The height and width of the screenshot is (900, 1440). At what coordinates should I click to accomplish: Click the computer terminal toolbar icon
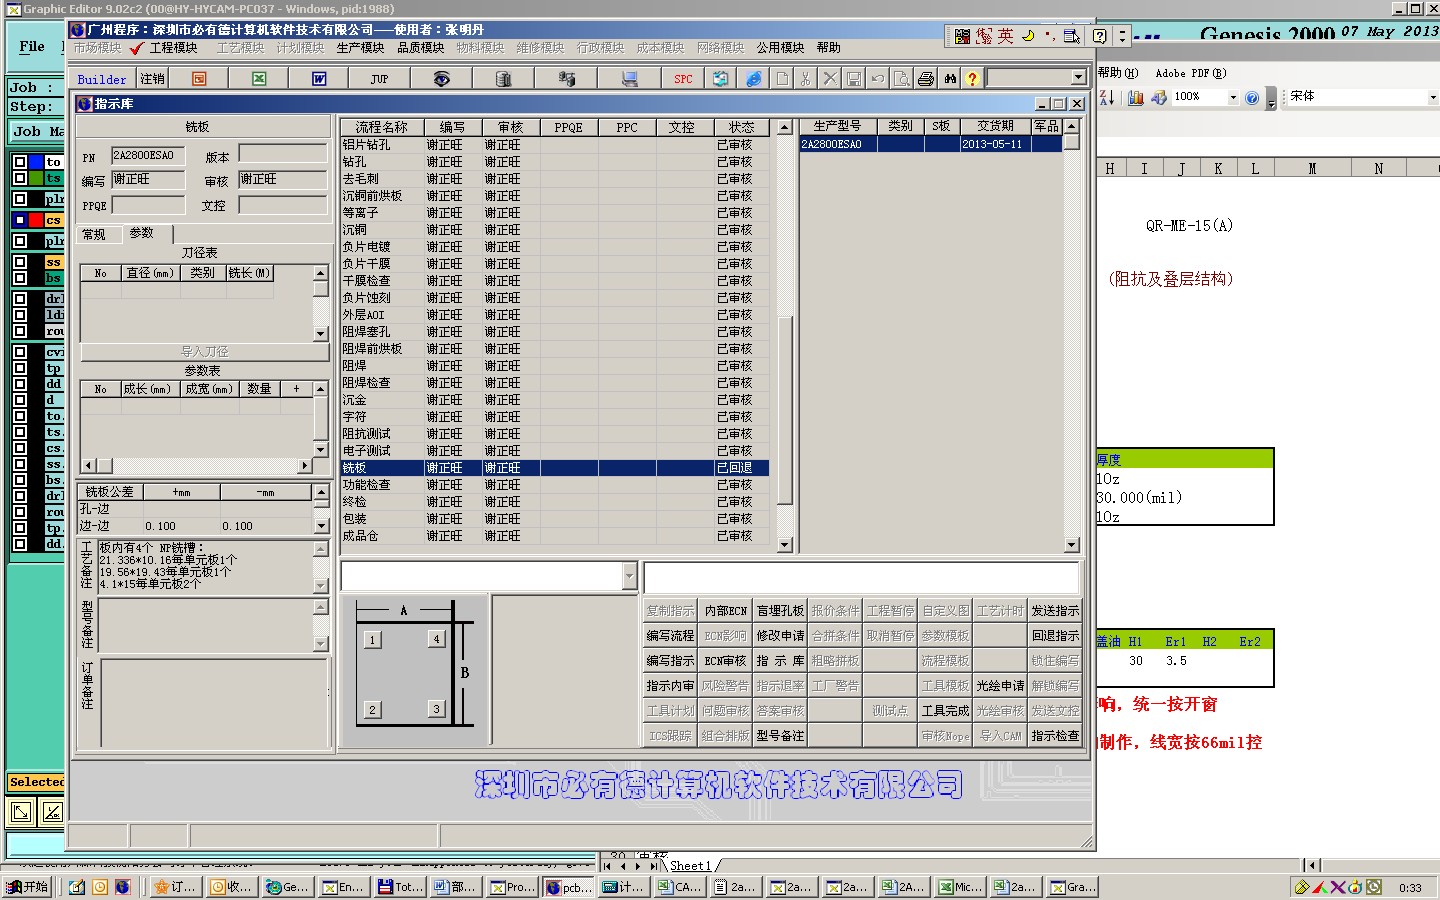pos(629,79)
